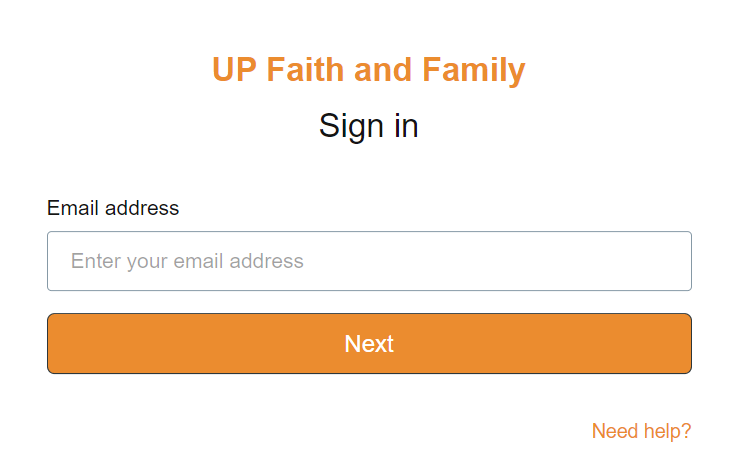This screenshot has height=475, width=738.
Task: Select the 'Enter your email address' placeholder box
Action: tap(369, 261)
